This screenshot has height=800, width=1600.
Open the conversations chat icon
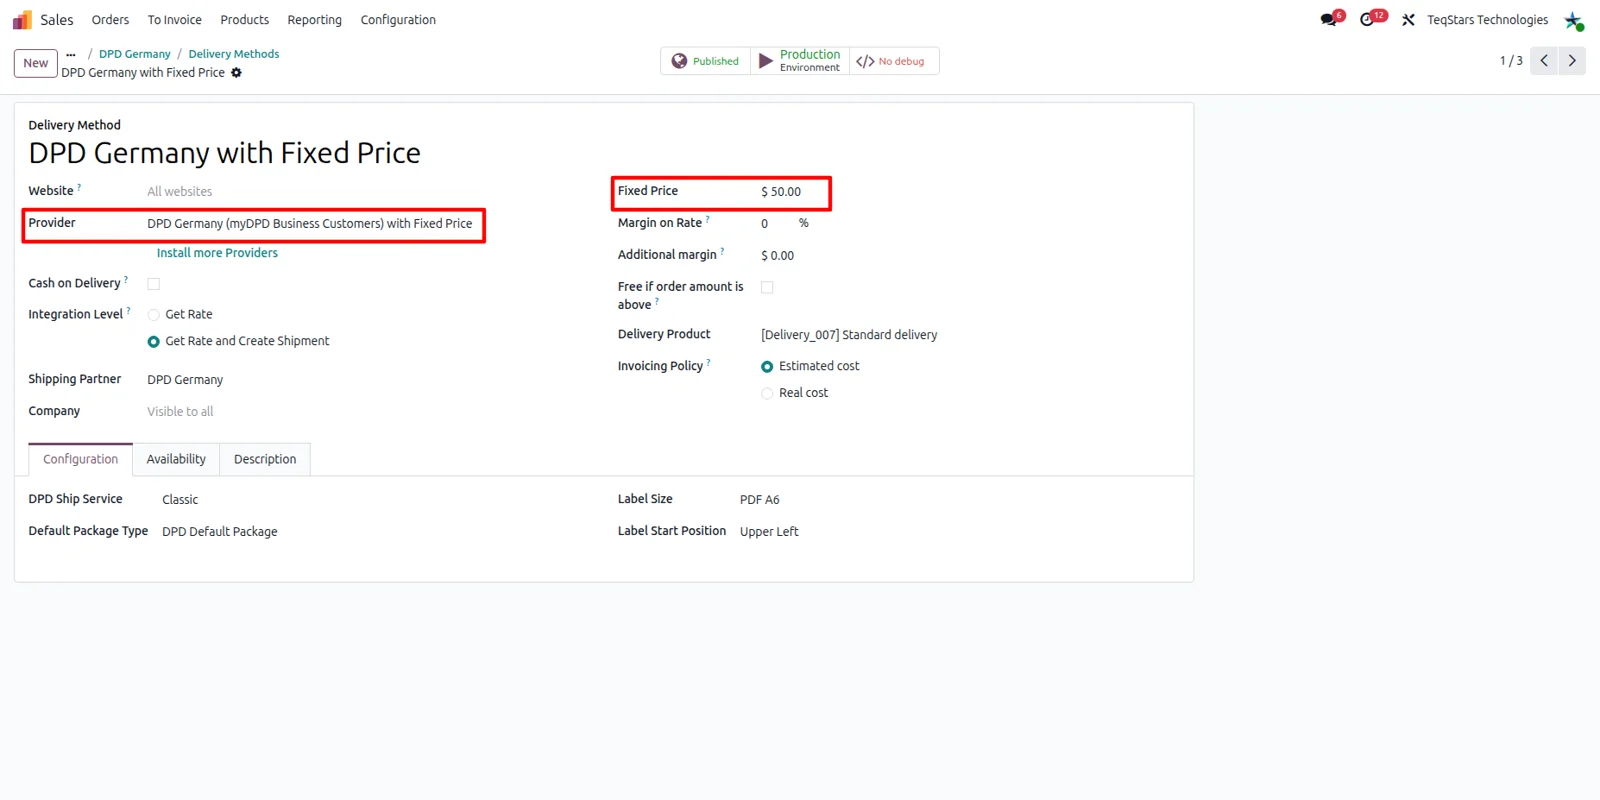click(x=1329, y=20)
